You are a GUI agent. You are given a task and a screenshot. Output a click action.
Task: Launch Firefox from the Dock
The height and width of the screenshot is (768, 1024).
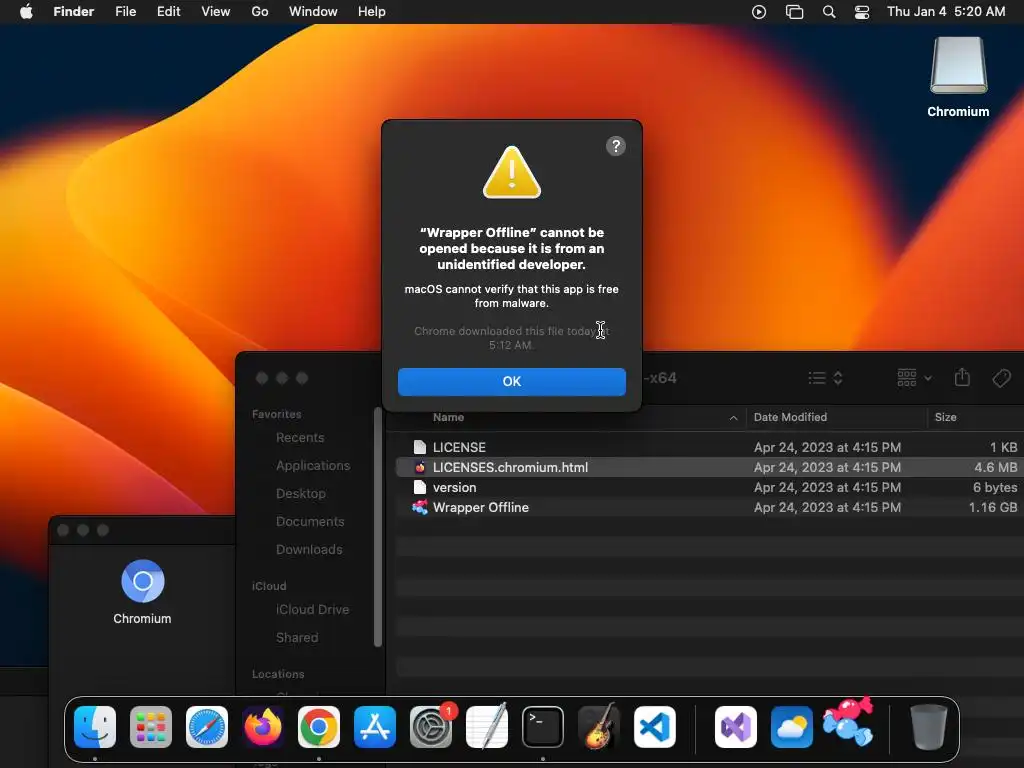pos(263,727)
